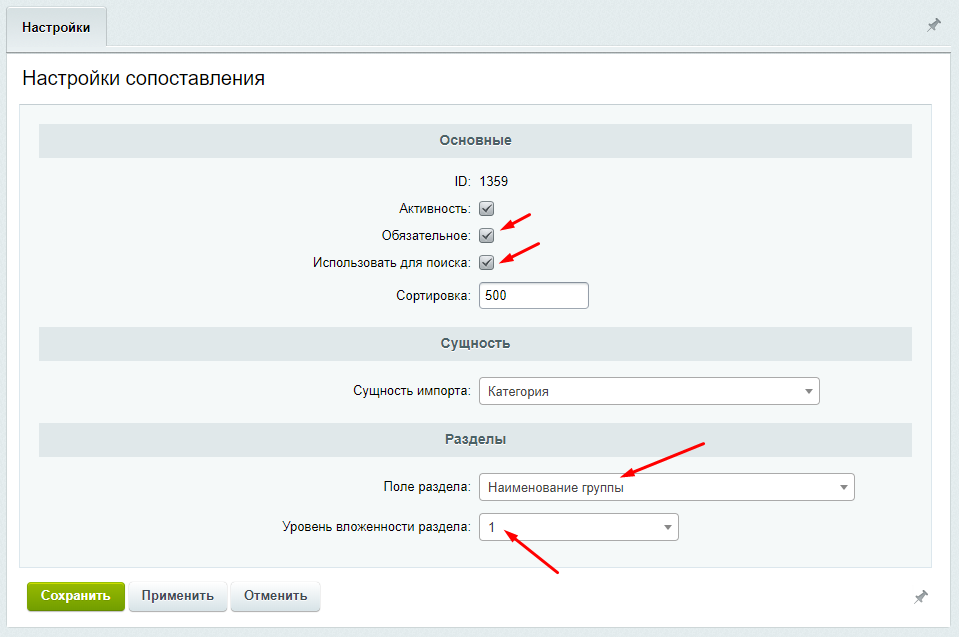Click the pin icon beside the Настройки tab bar
This screenshot has width=959, height=637.
point(934,25)
